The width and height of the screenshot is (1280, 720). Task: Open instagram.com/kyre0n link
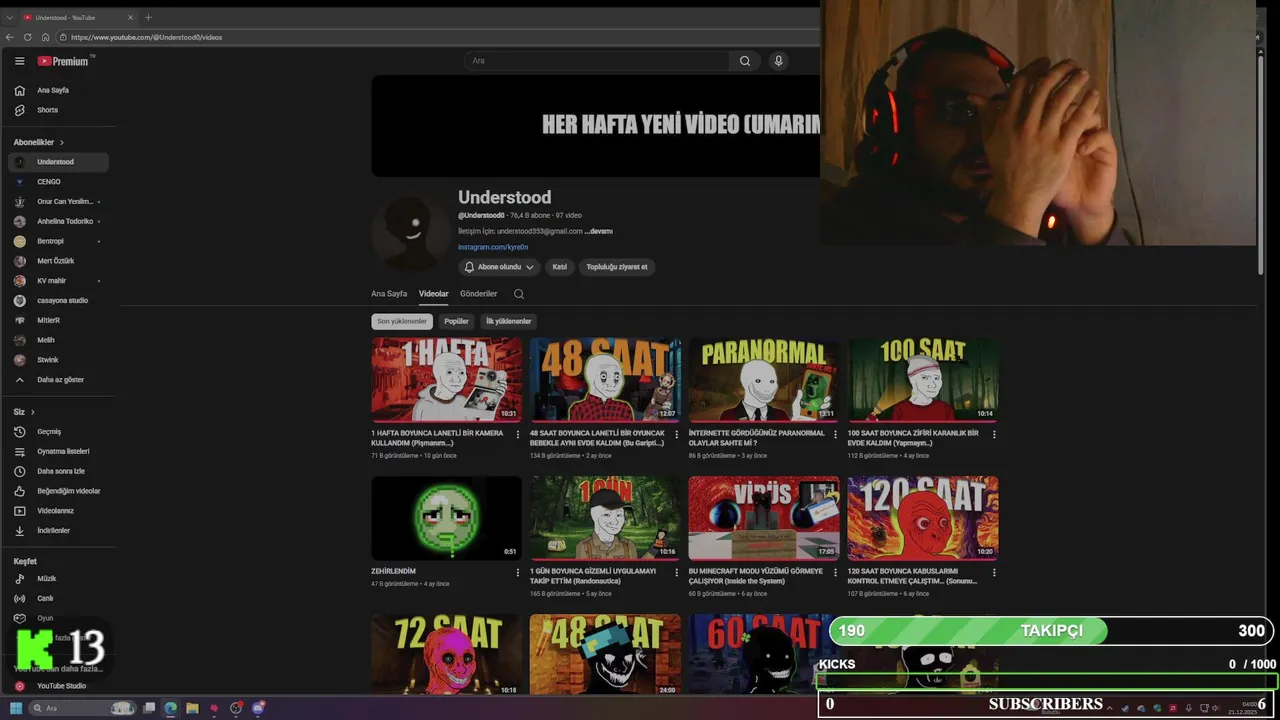pyautogui.click(x=493, y=247)
